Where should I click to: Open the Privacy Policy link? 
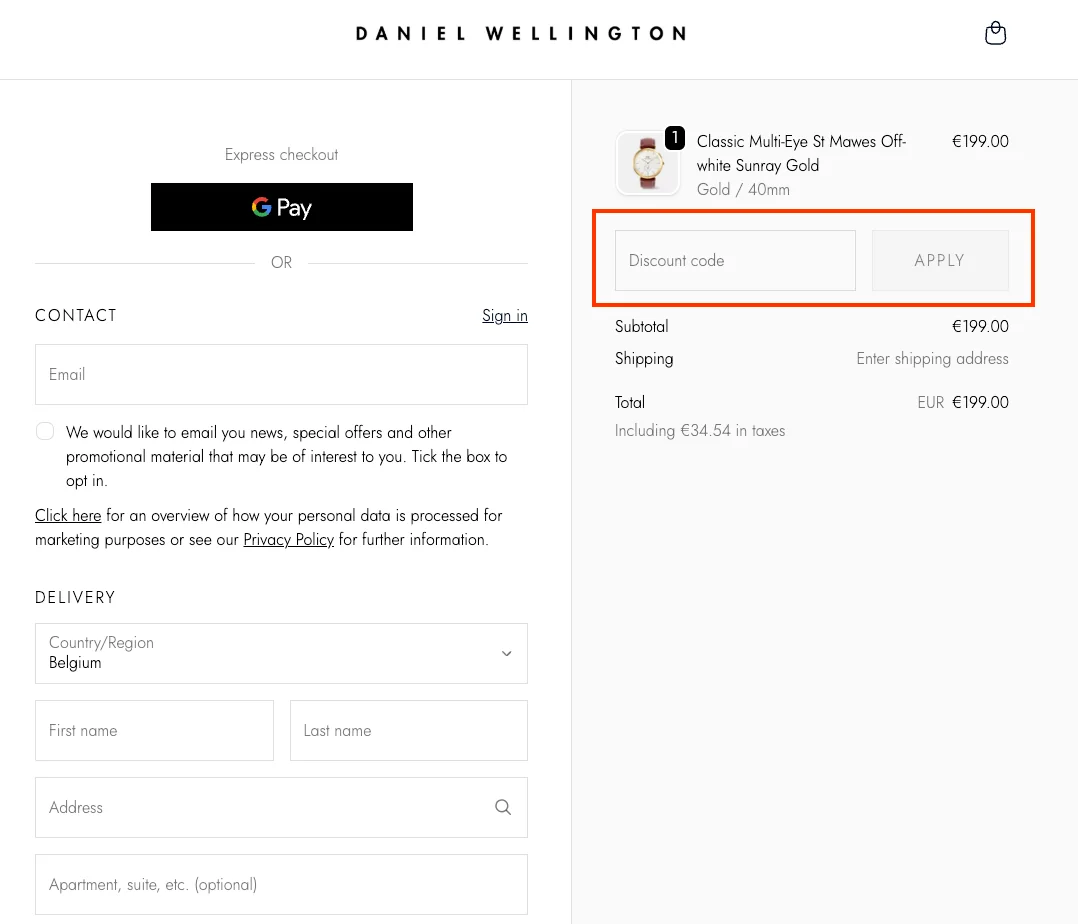click(x=288, y=539)
